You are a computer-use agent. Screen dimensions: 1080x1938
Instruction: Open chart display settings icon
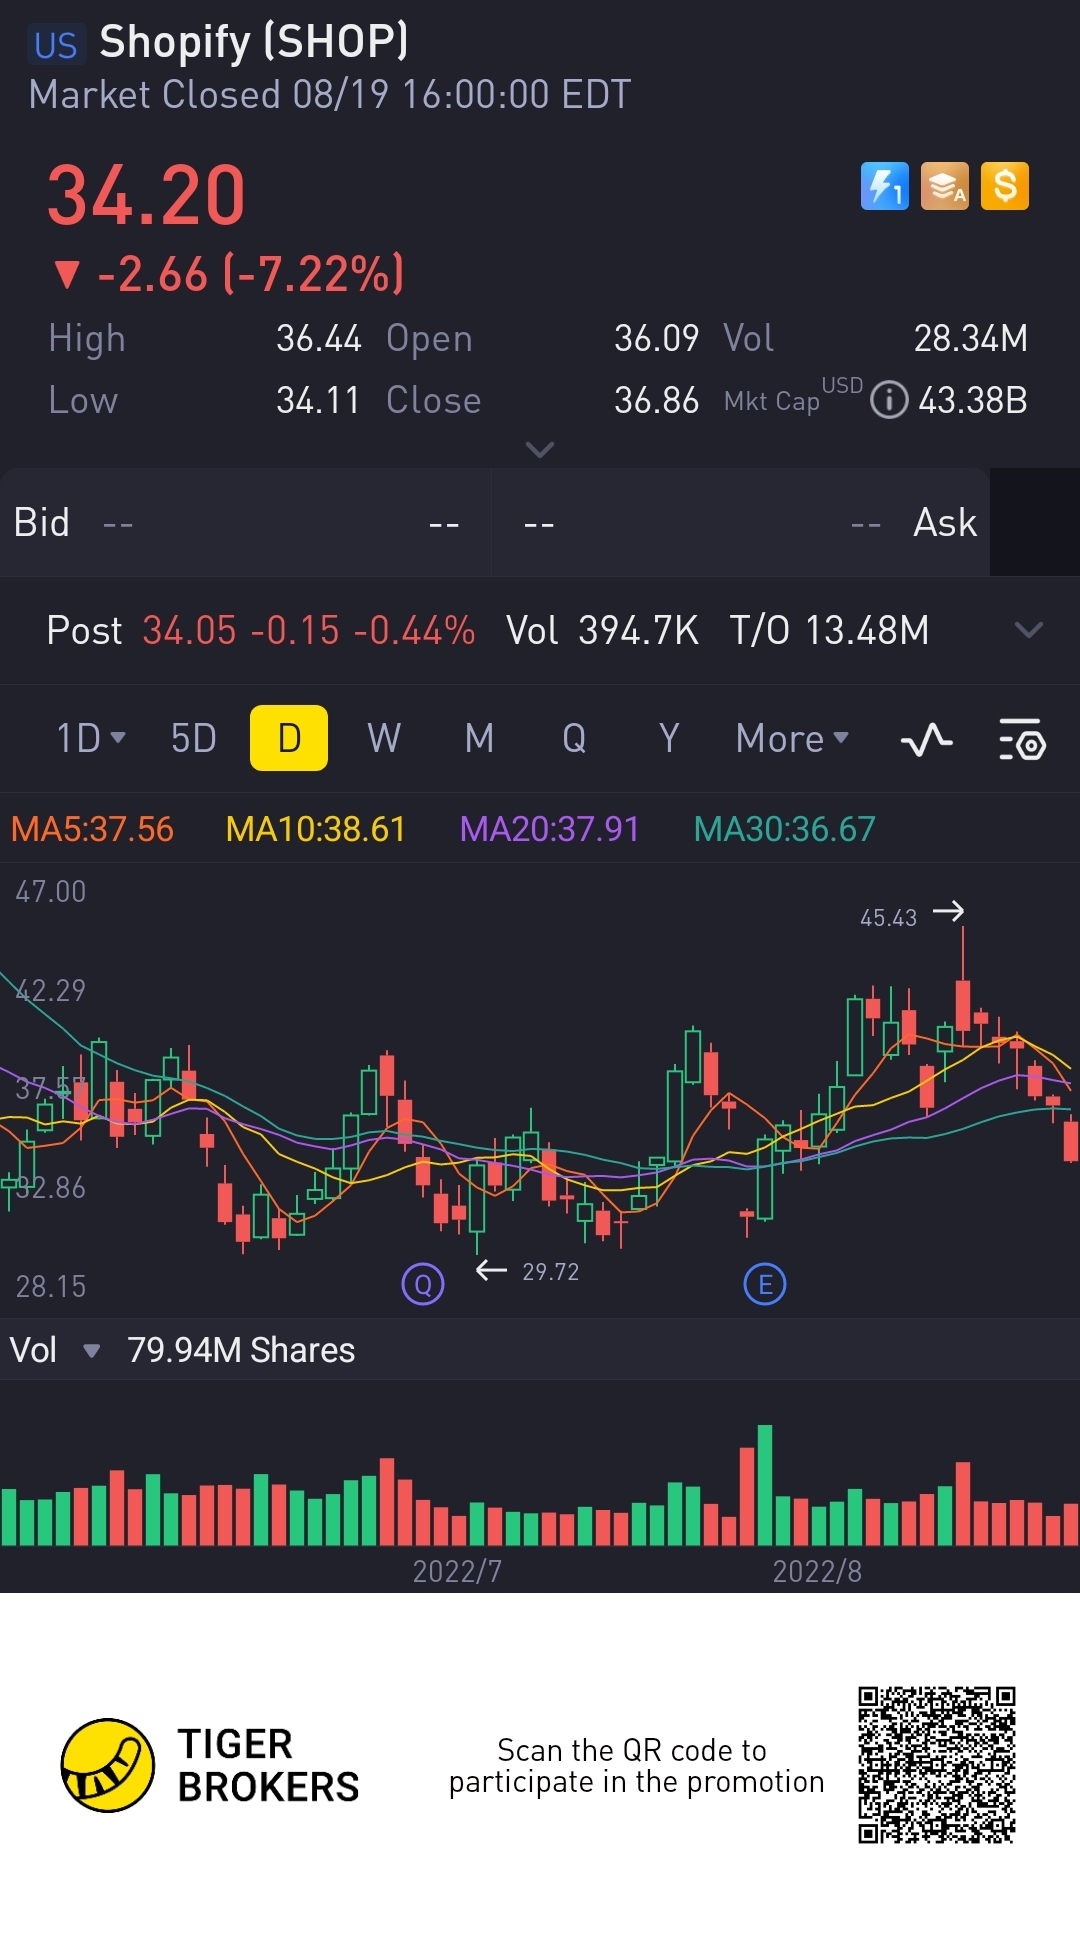1022,740
